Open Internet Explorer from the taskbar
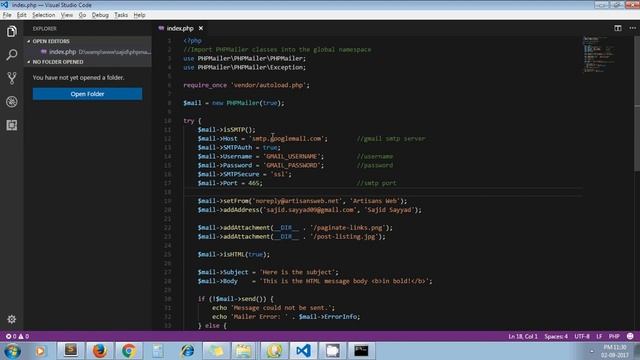The width and height of the screenshot is (640, 360). point(187,351)
